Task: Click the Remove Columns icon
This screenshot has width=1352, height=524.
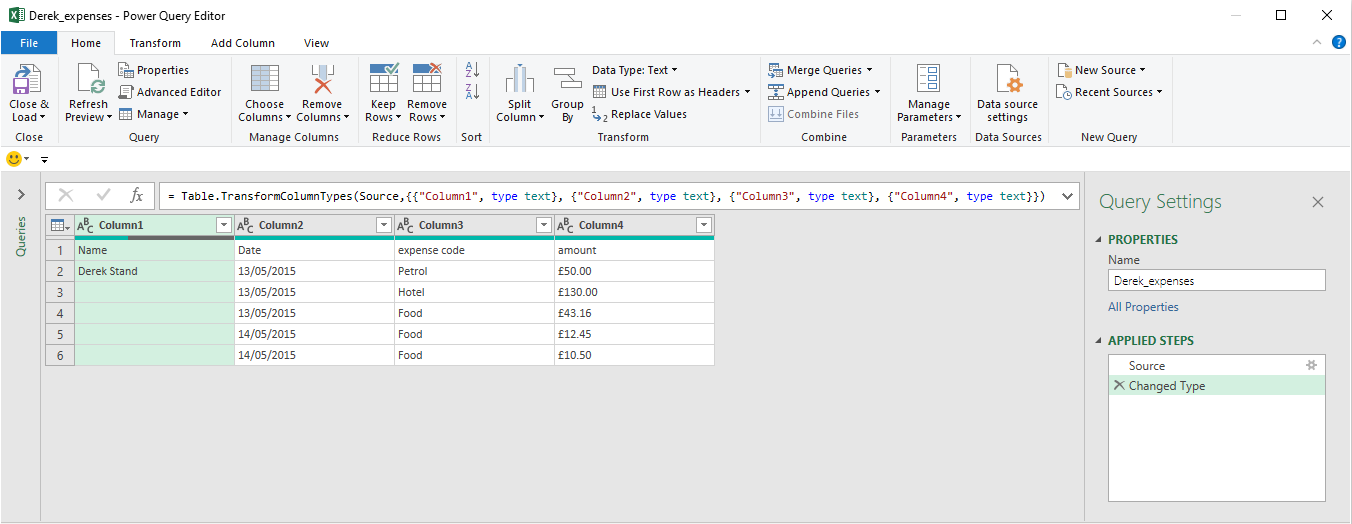Action: click(322, 79)
